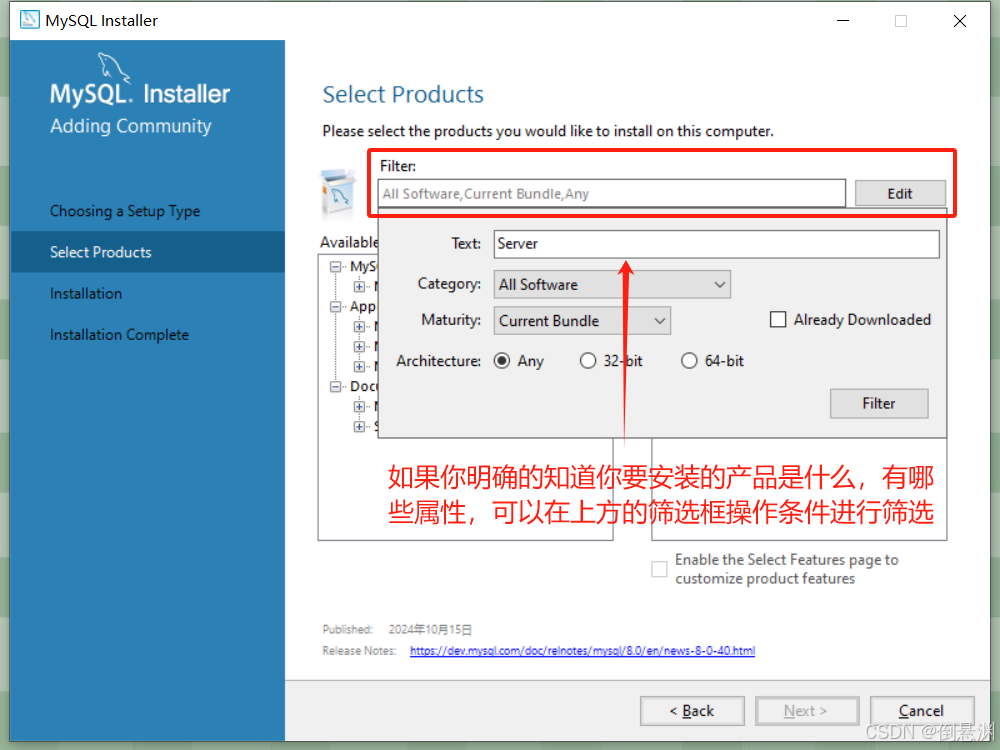Go back with the Back button
The width and height of the screenshot is (1000, 750).
click(x=692, y=710)
